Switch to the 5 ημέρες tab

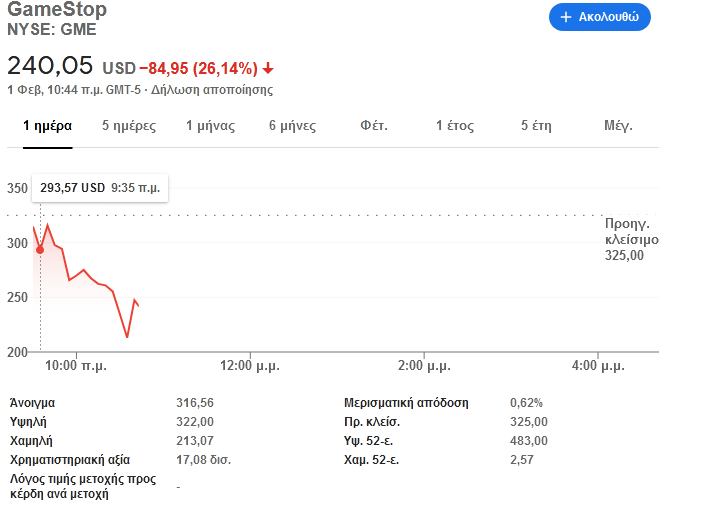tap(129, 125)
